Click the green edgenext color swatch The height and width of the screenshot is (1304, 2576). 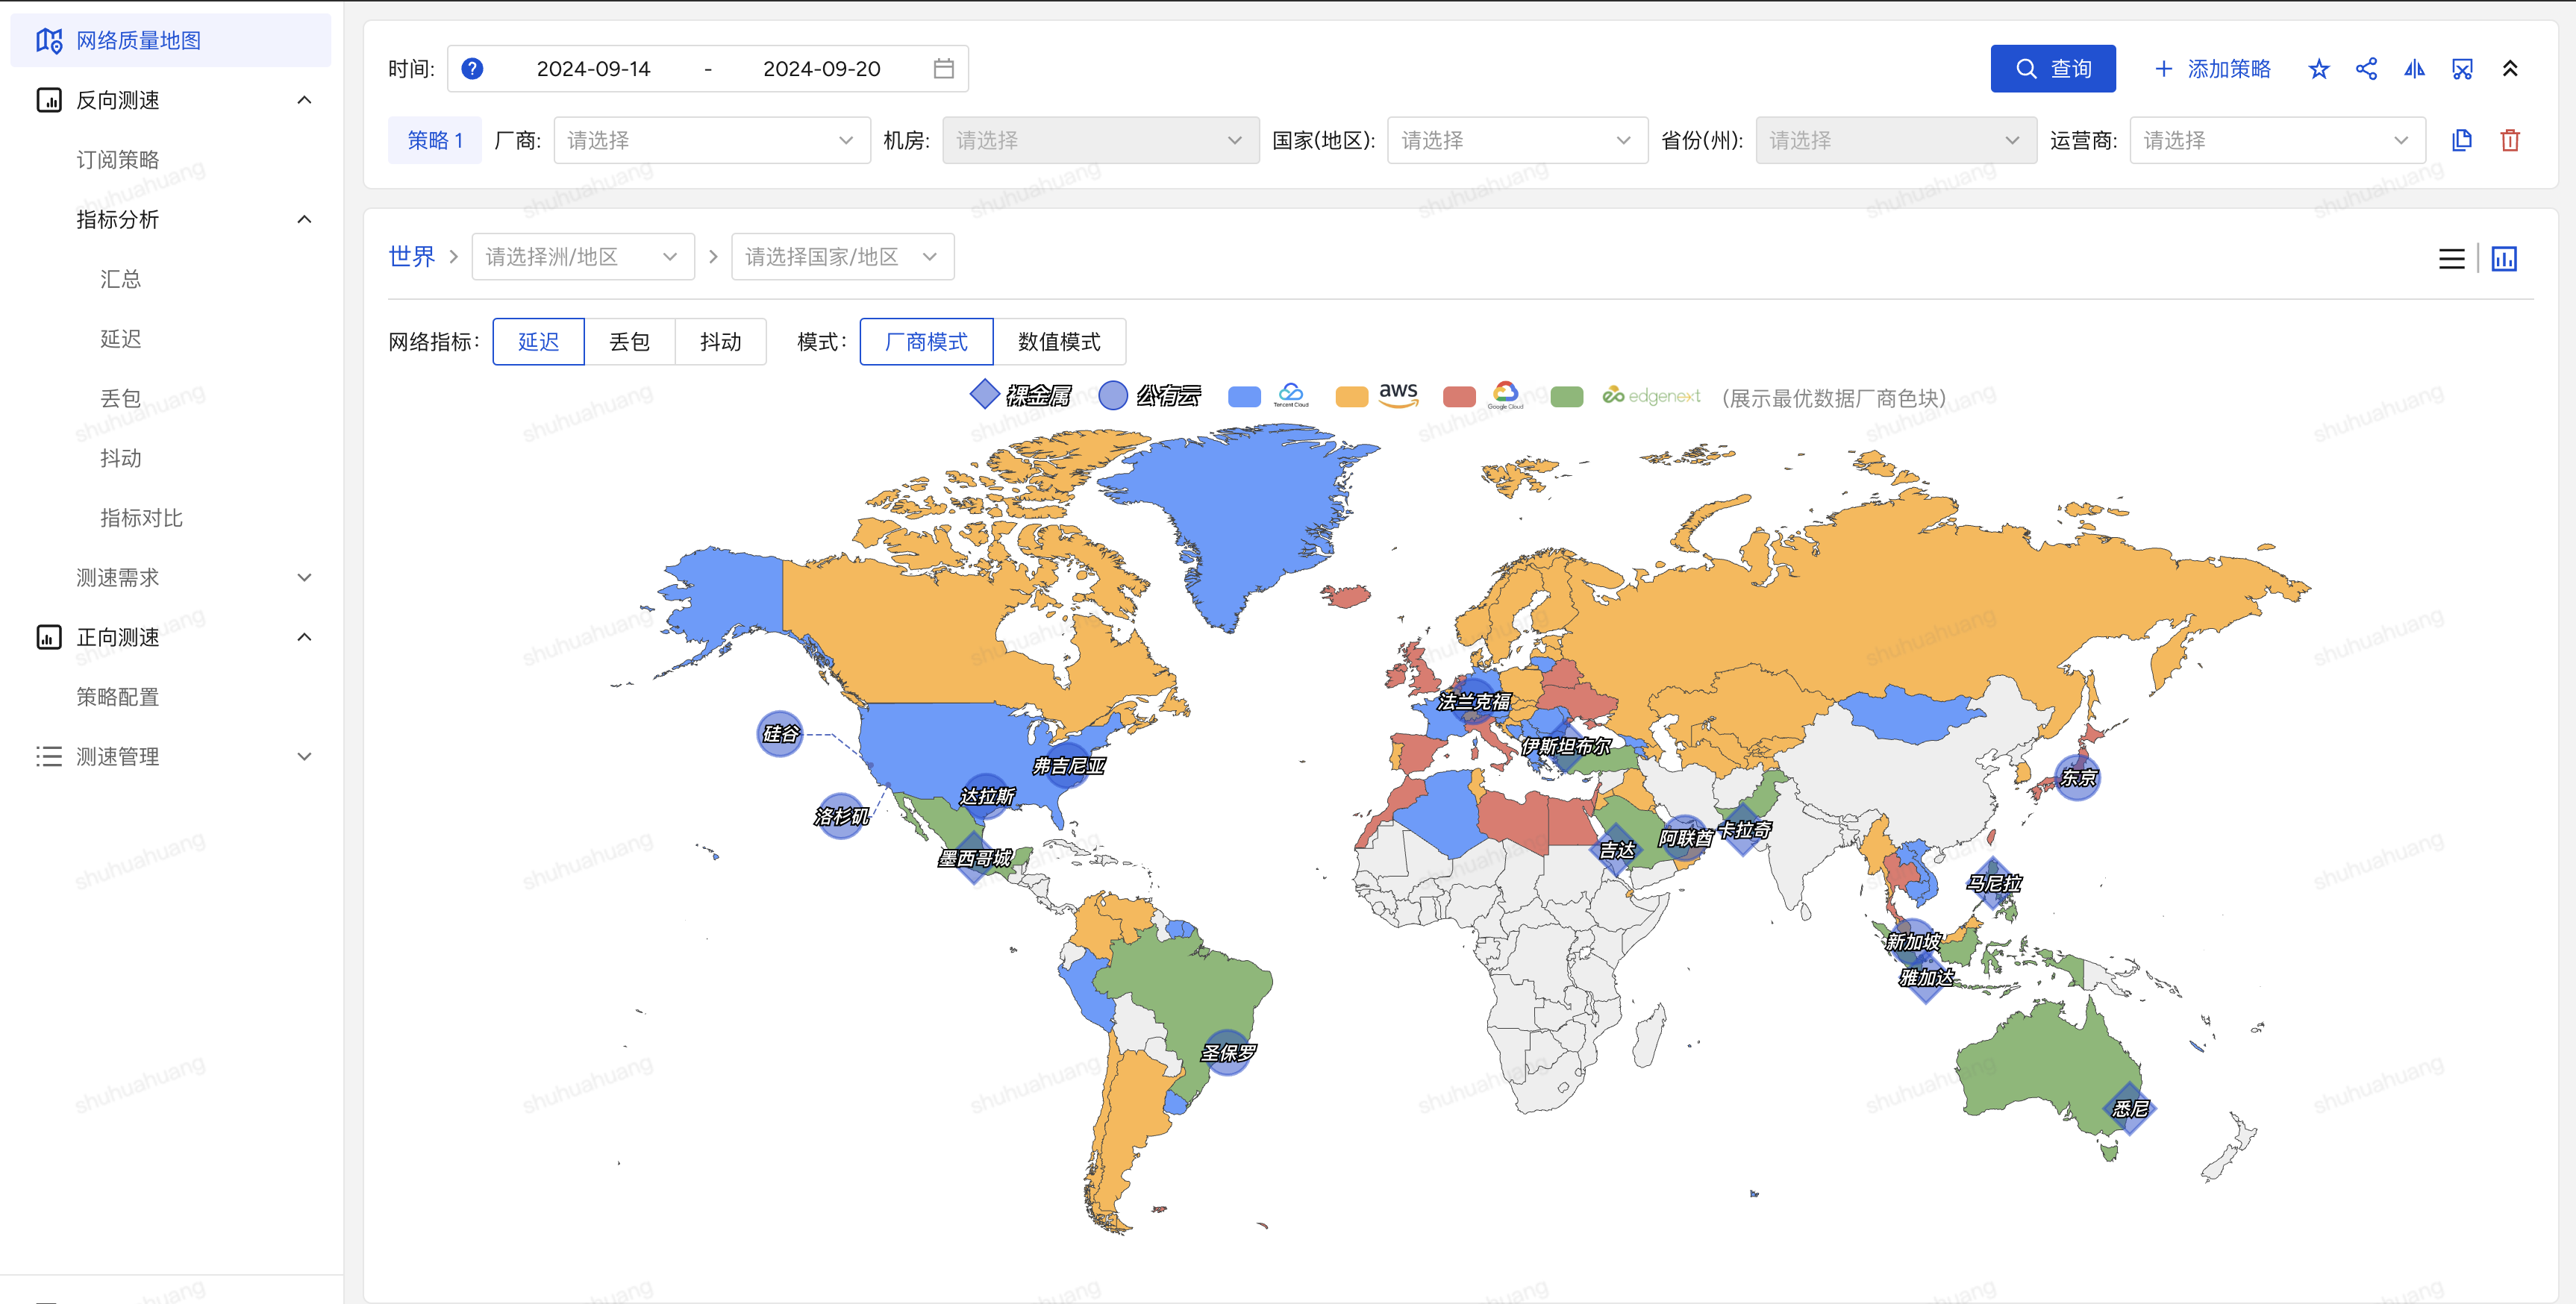coord(1567,396)
